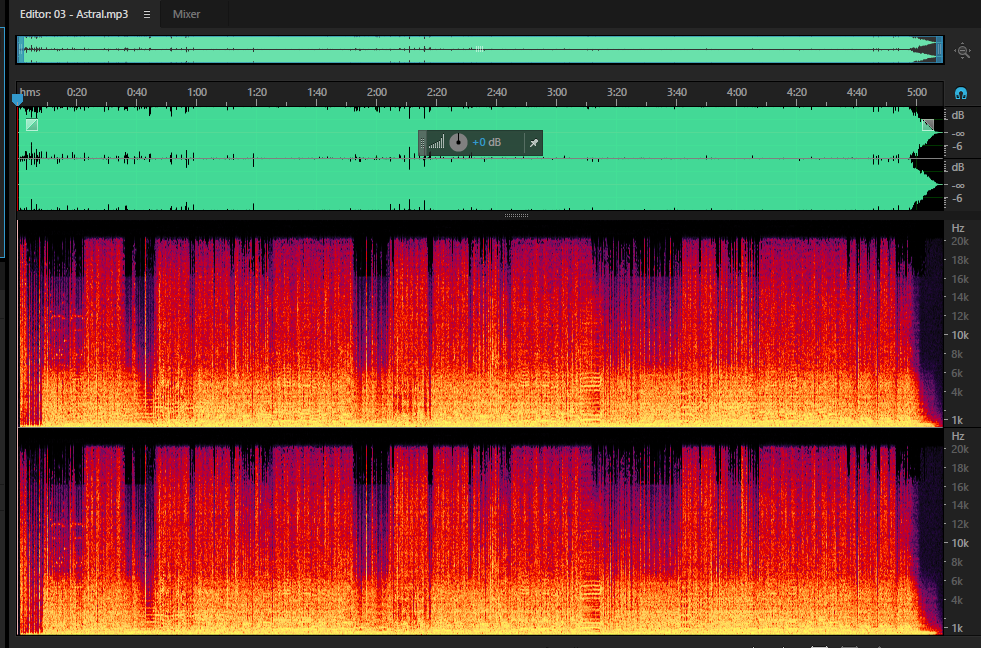Click the blue headphone icon beside the time ruler
The height and width of the screenshot is (648, 981).
point(961,93)
